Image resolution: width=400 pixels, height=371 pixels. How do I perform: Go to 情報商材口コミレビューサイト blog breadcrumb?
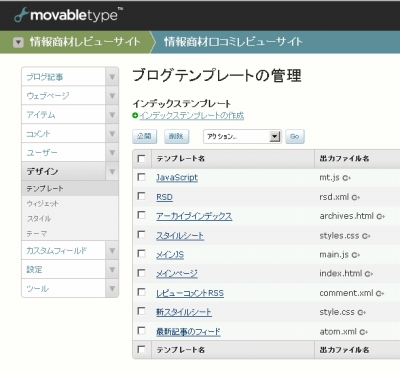coord(233,42)
